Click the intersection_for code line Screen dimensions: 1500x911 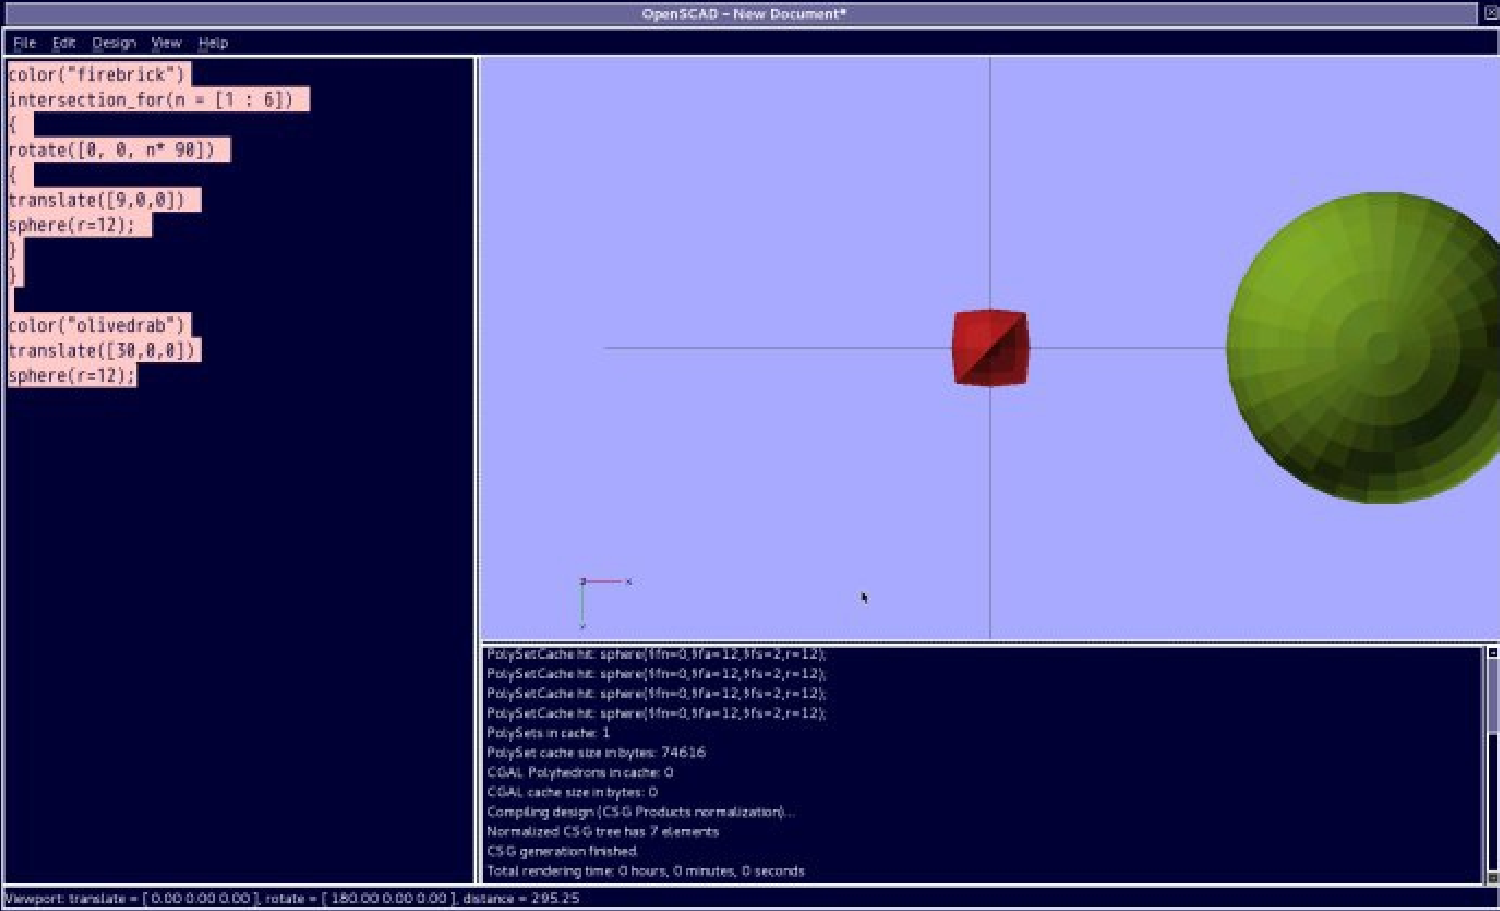pyautogui.click(x=150, y=100)
